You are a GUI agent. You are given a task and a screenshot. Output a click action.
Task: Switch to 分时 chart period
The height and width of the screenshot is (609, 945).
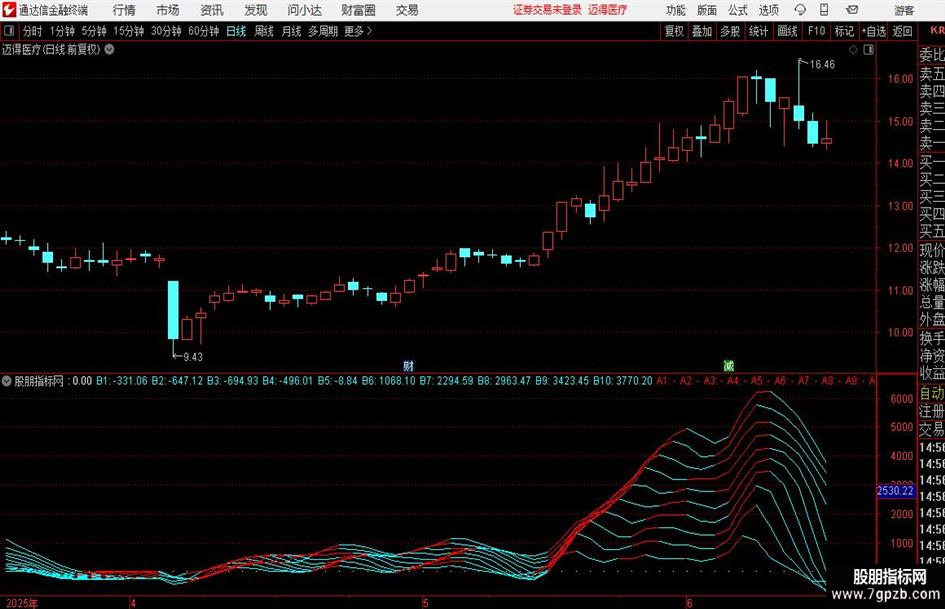(x=32, y=31)
